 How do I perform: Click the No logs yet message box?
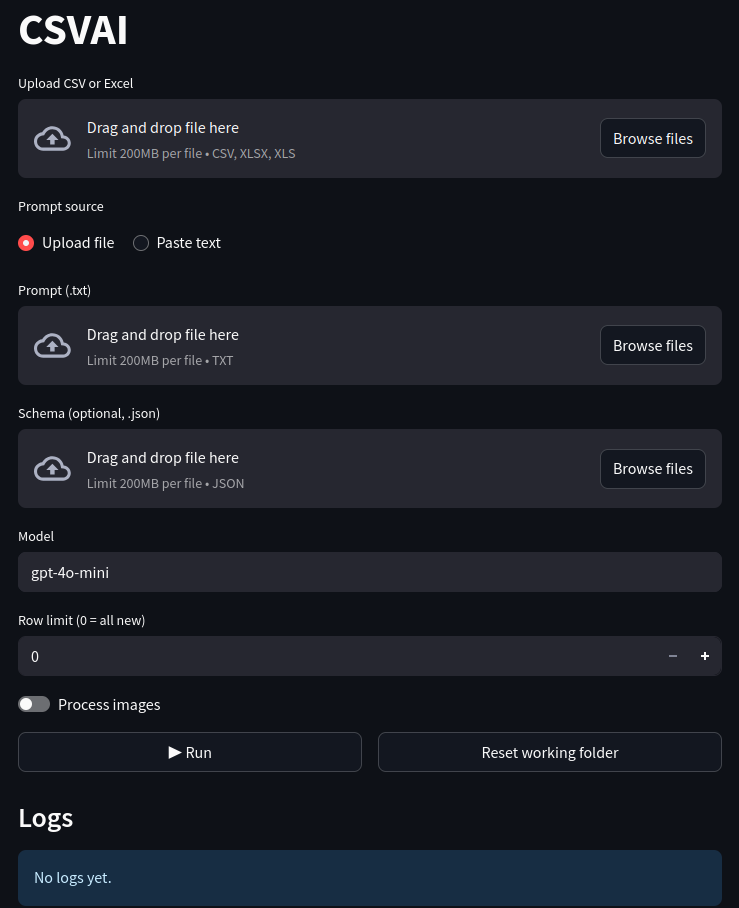(x=369, y=878)
